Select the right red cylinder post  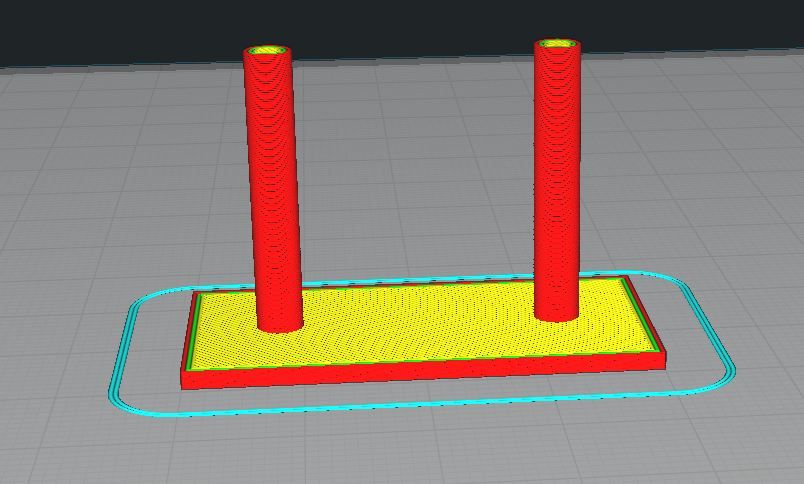pos(557,179)
